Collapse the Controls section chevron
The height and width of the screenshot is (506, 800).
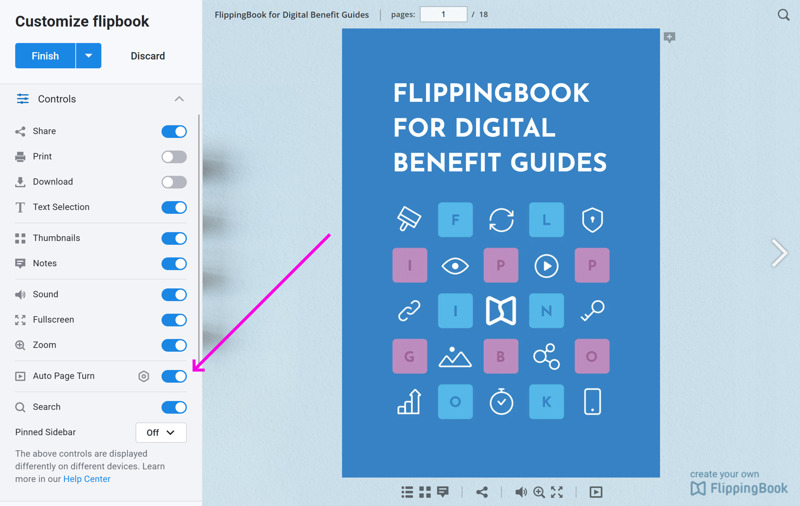point(179,99)
